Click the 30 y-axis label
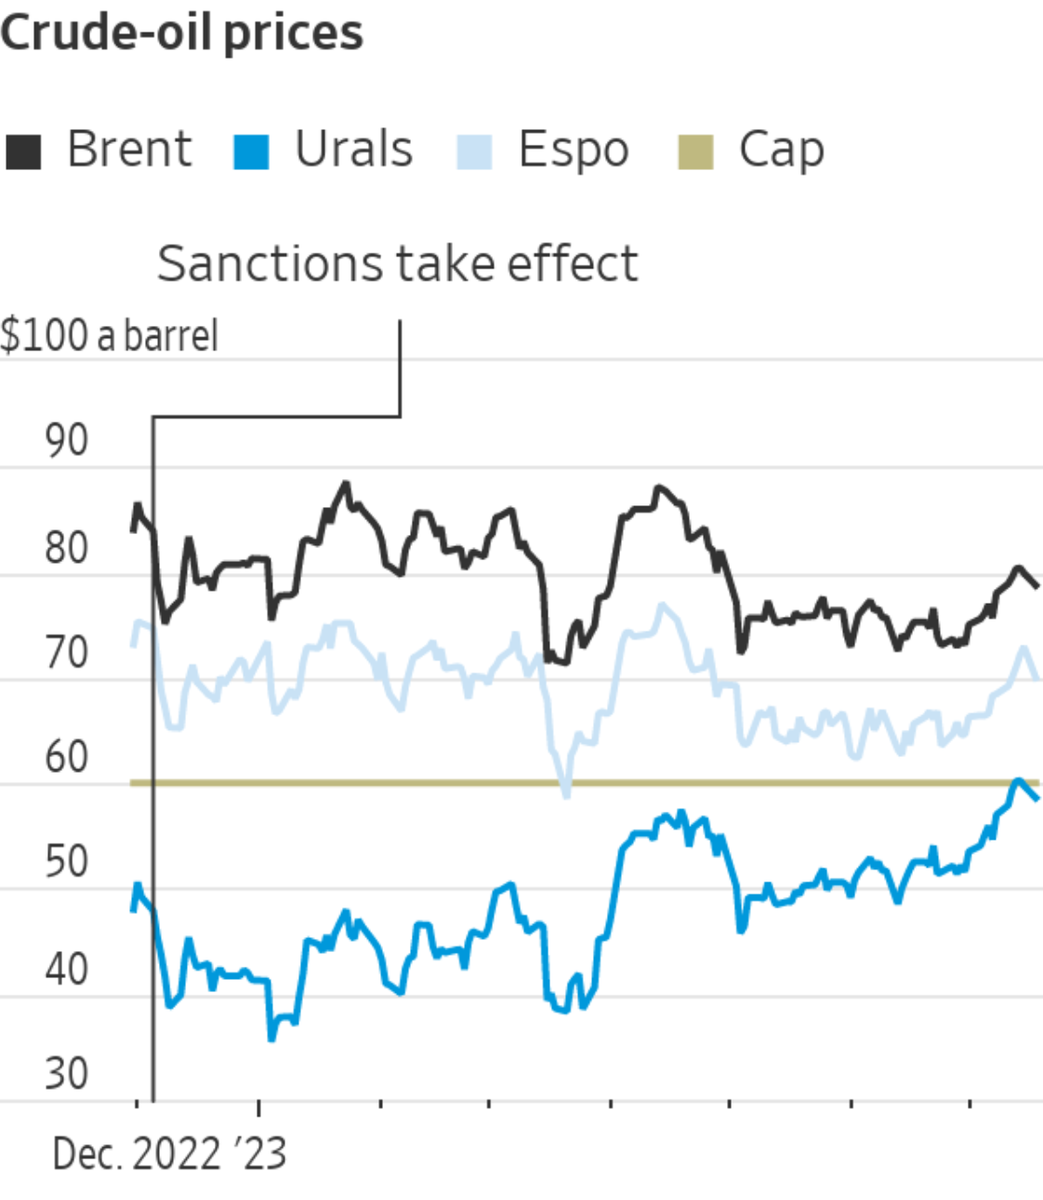Screen dimensions: 1043x1200 tap(67, 1075)
